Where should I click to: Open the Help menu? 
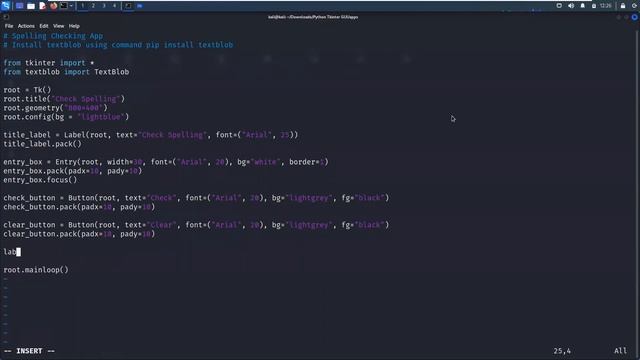coord(74,26)
